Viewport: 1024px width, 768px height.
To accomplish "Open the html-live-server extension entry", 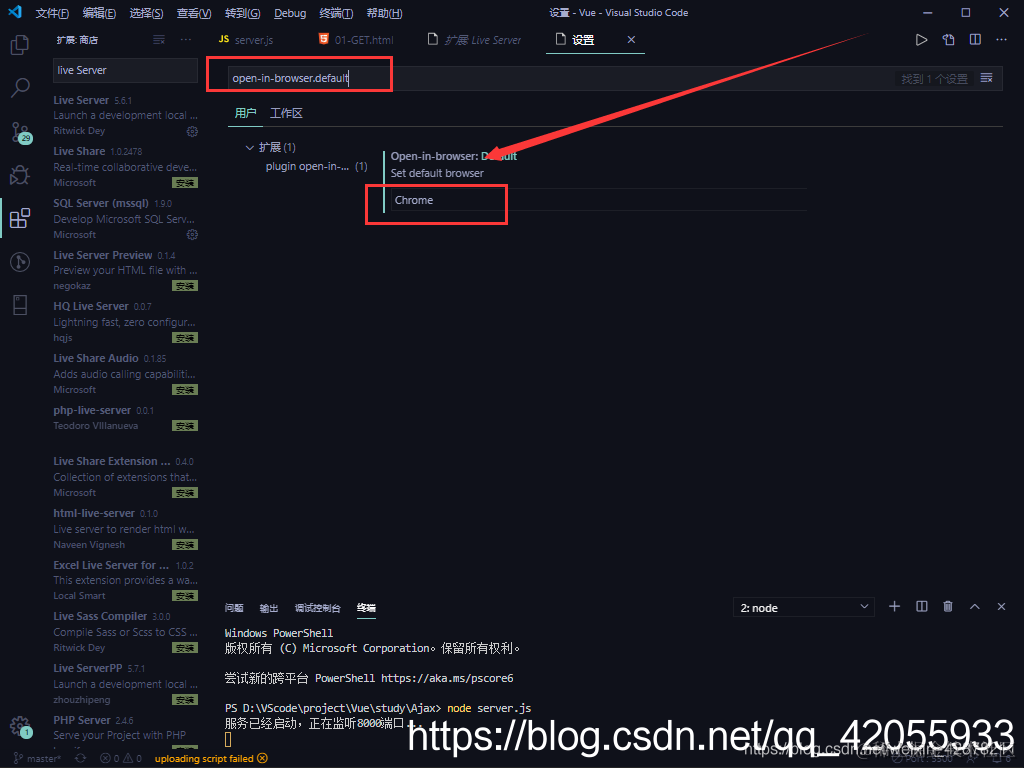I will coord(125,529).
